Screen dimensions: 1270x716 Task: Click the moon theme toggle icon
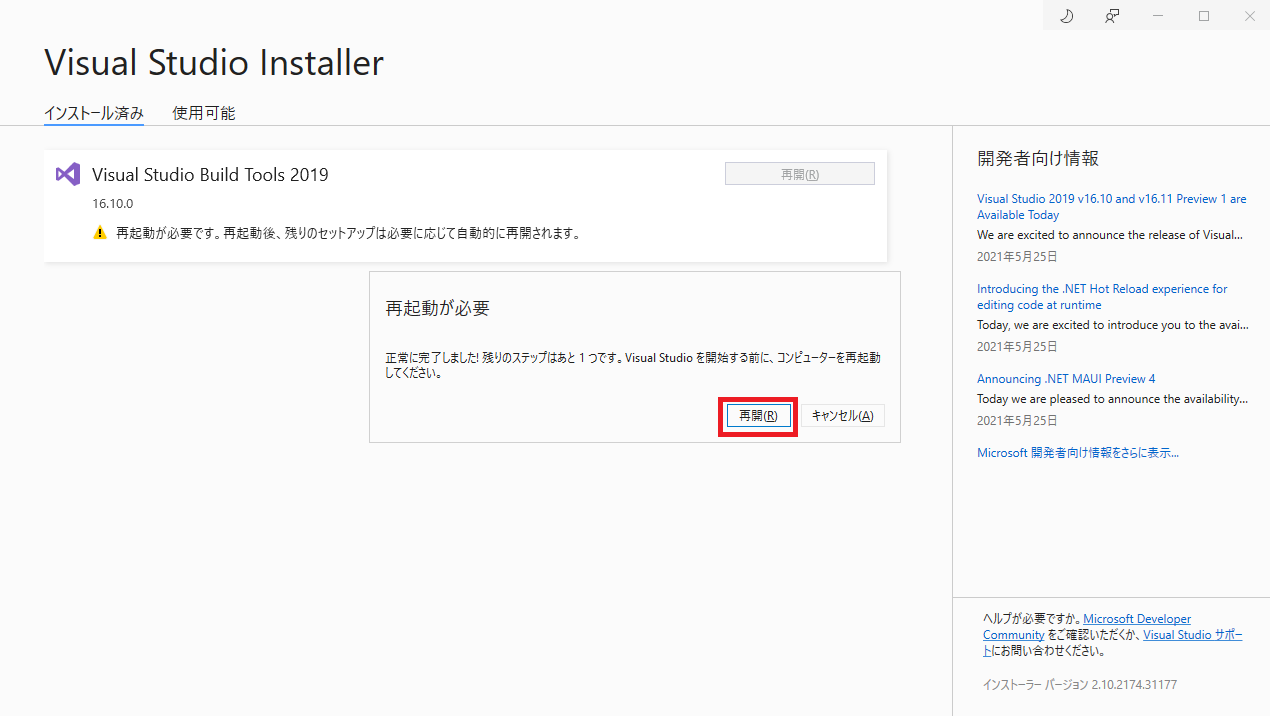point(1066,16)
